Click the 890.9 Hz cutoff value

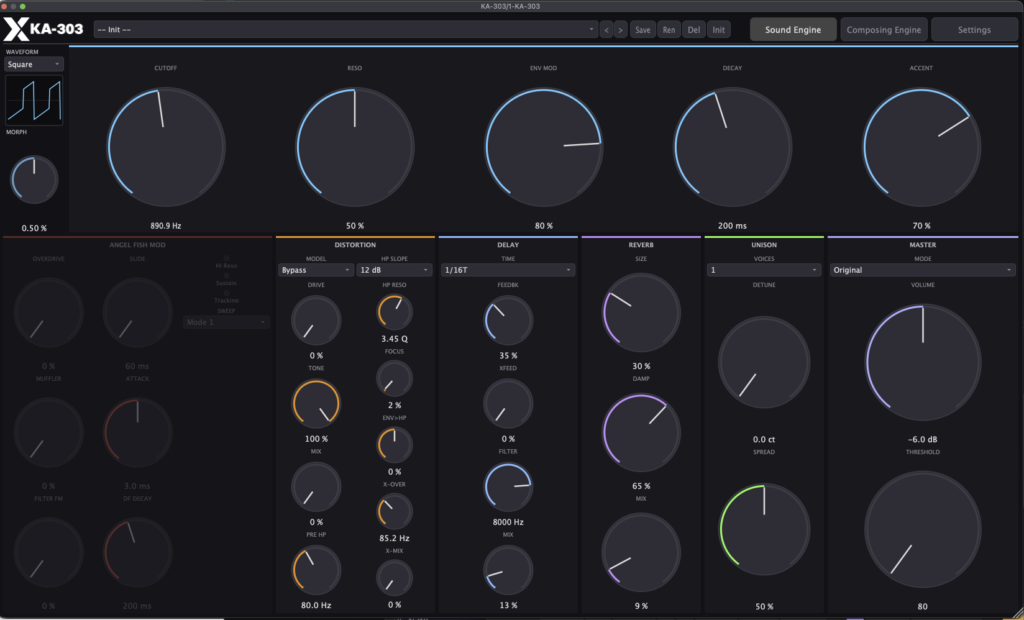click(x=166, y=226)
